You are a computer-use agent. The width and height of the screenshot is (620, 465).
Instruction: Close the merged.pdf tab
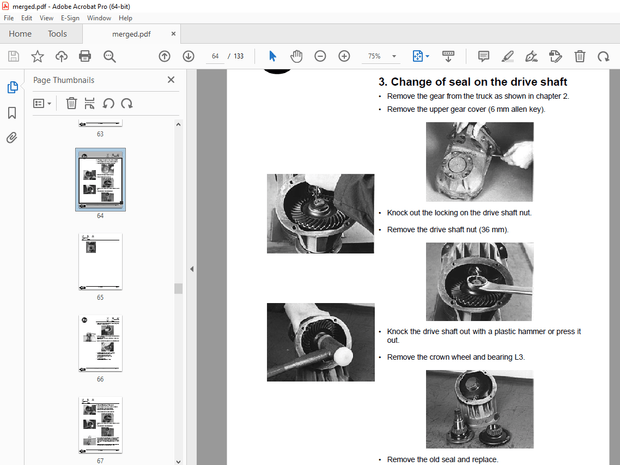[x=173, y=34]
